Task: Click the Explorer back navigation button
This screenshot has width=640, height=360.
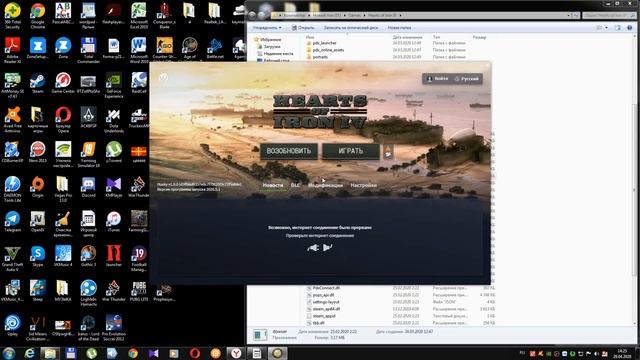Action: pyautogui.click(x=253, y=15)
